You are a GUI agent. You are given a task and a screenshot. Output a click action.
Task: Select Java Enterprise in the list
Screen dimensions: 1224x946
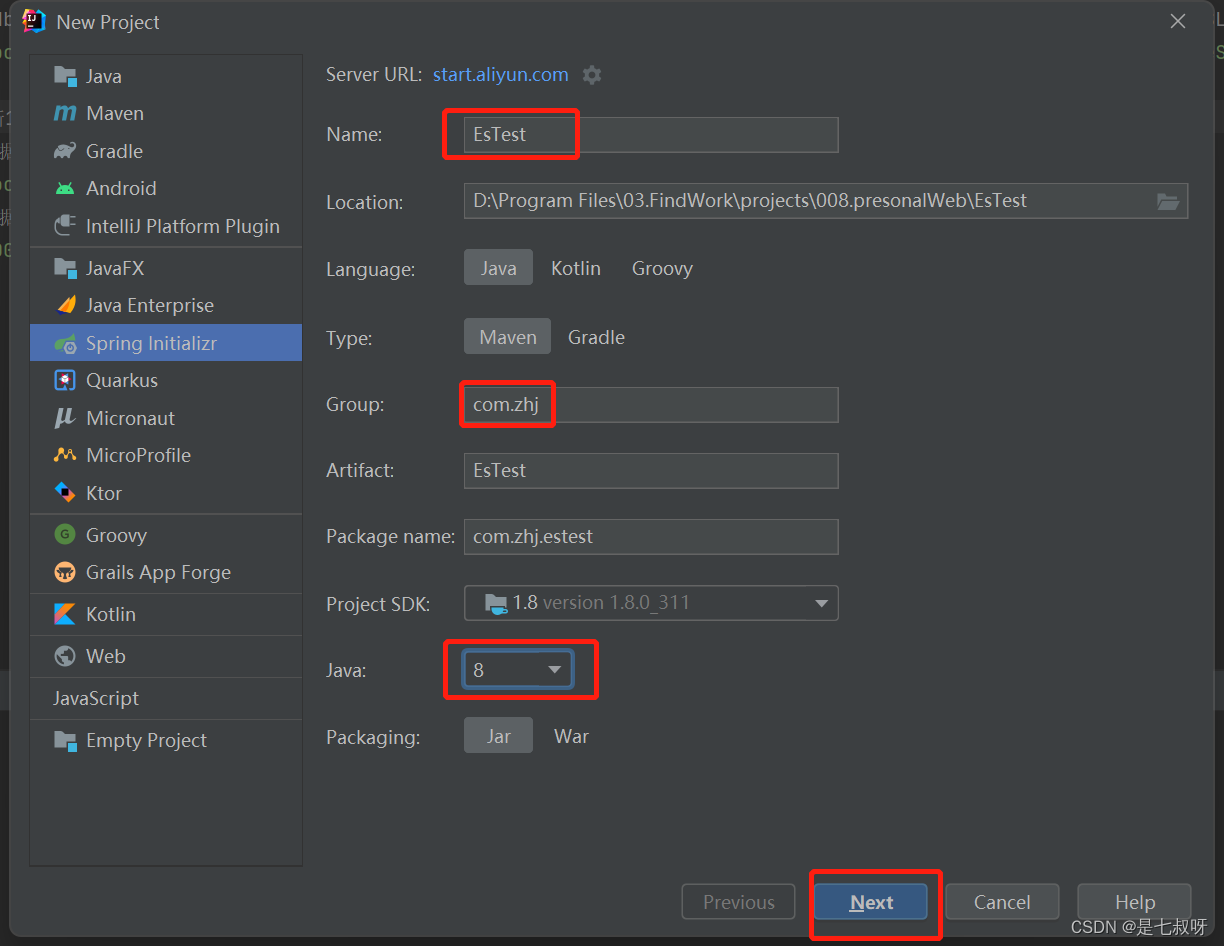(x=166, y=306)
